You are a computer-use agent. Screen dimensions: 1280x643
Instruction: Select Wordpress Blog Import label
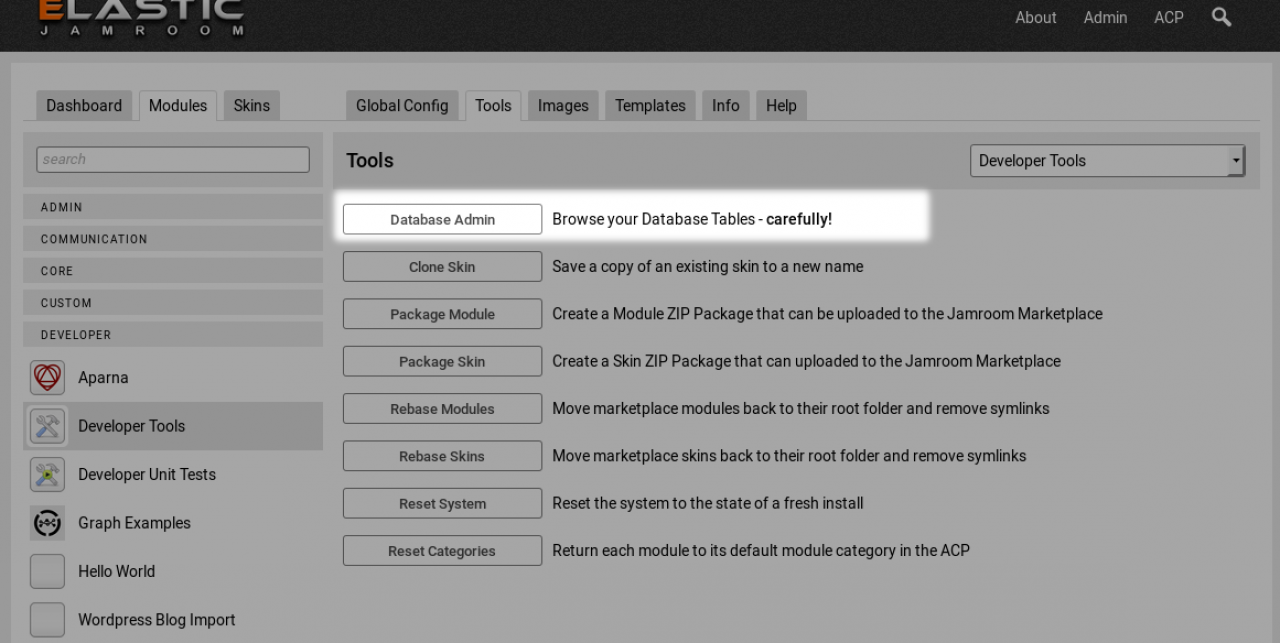[x=157, y=620]
